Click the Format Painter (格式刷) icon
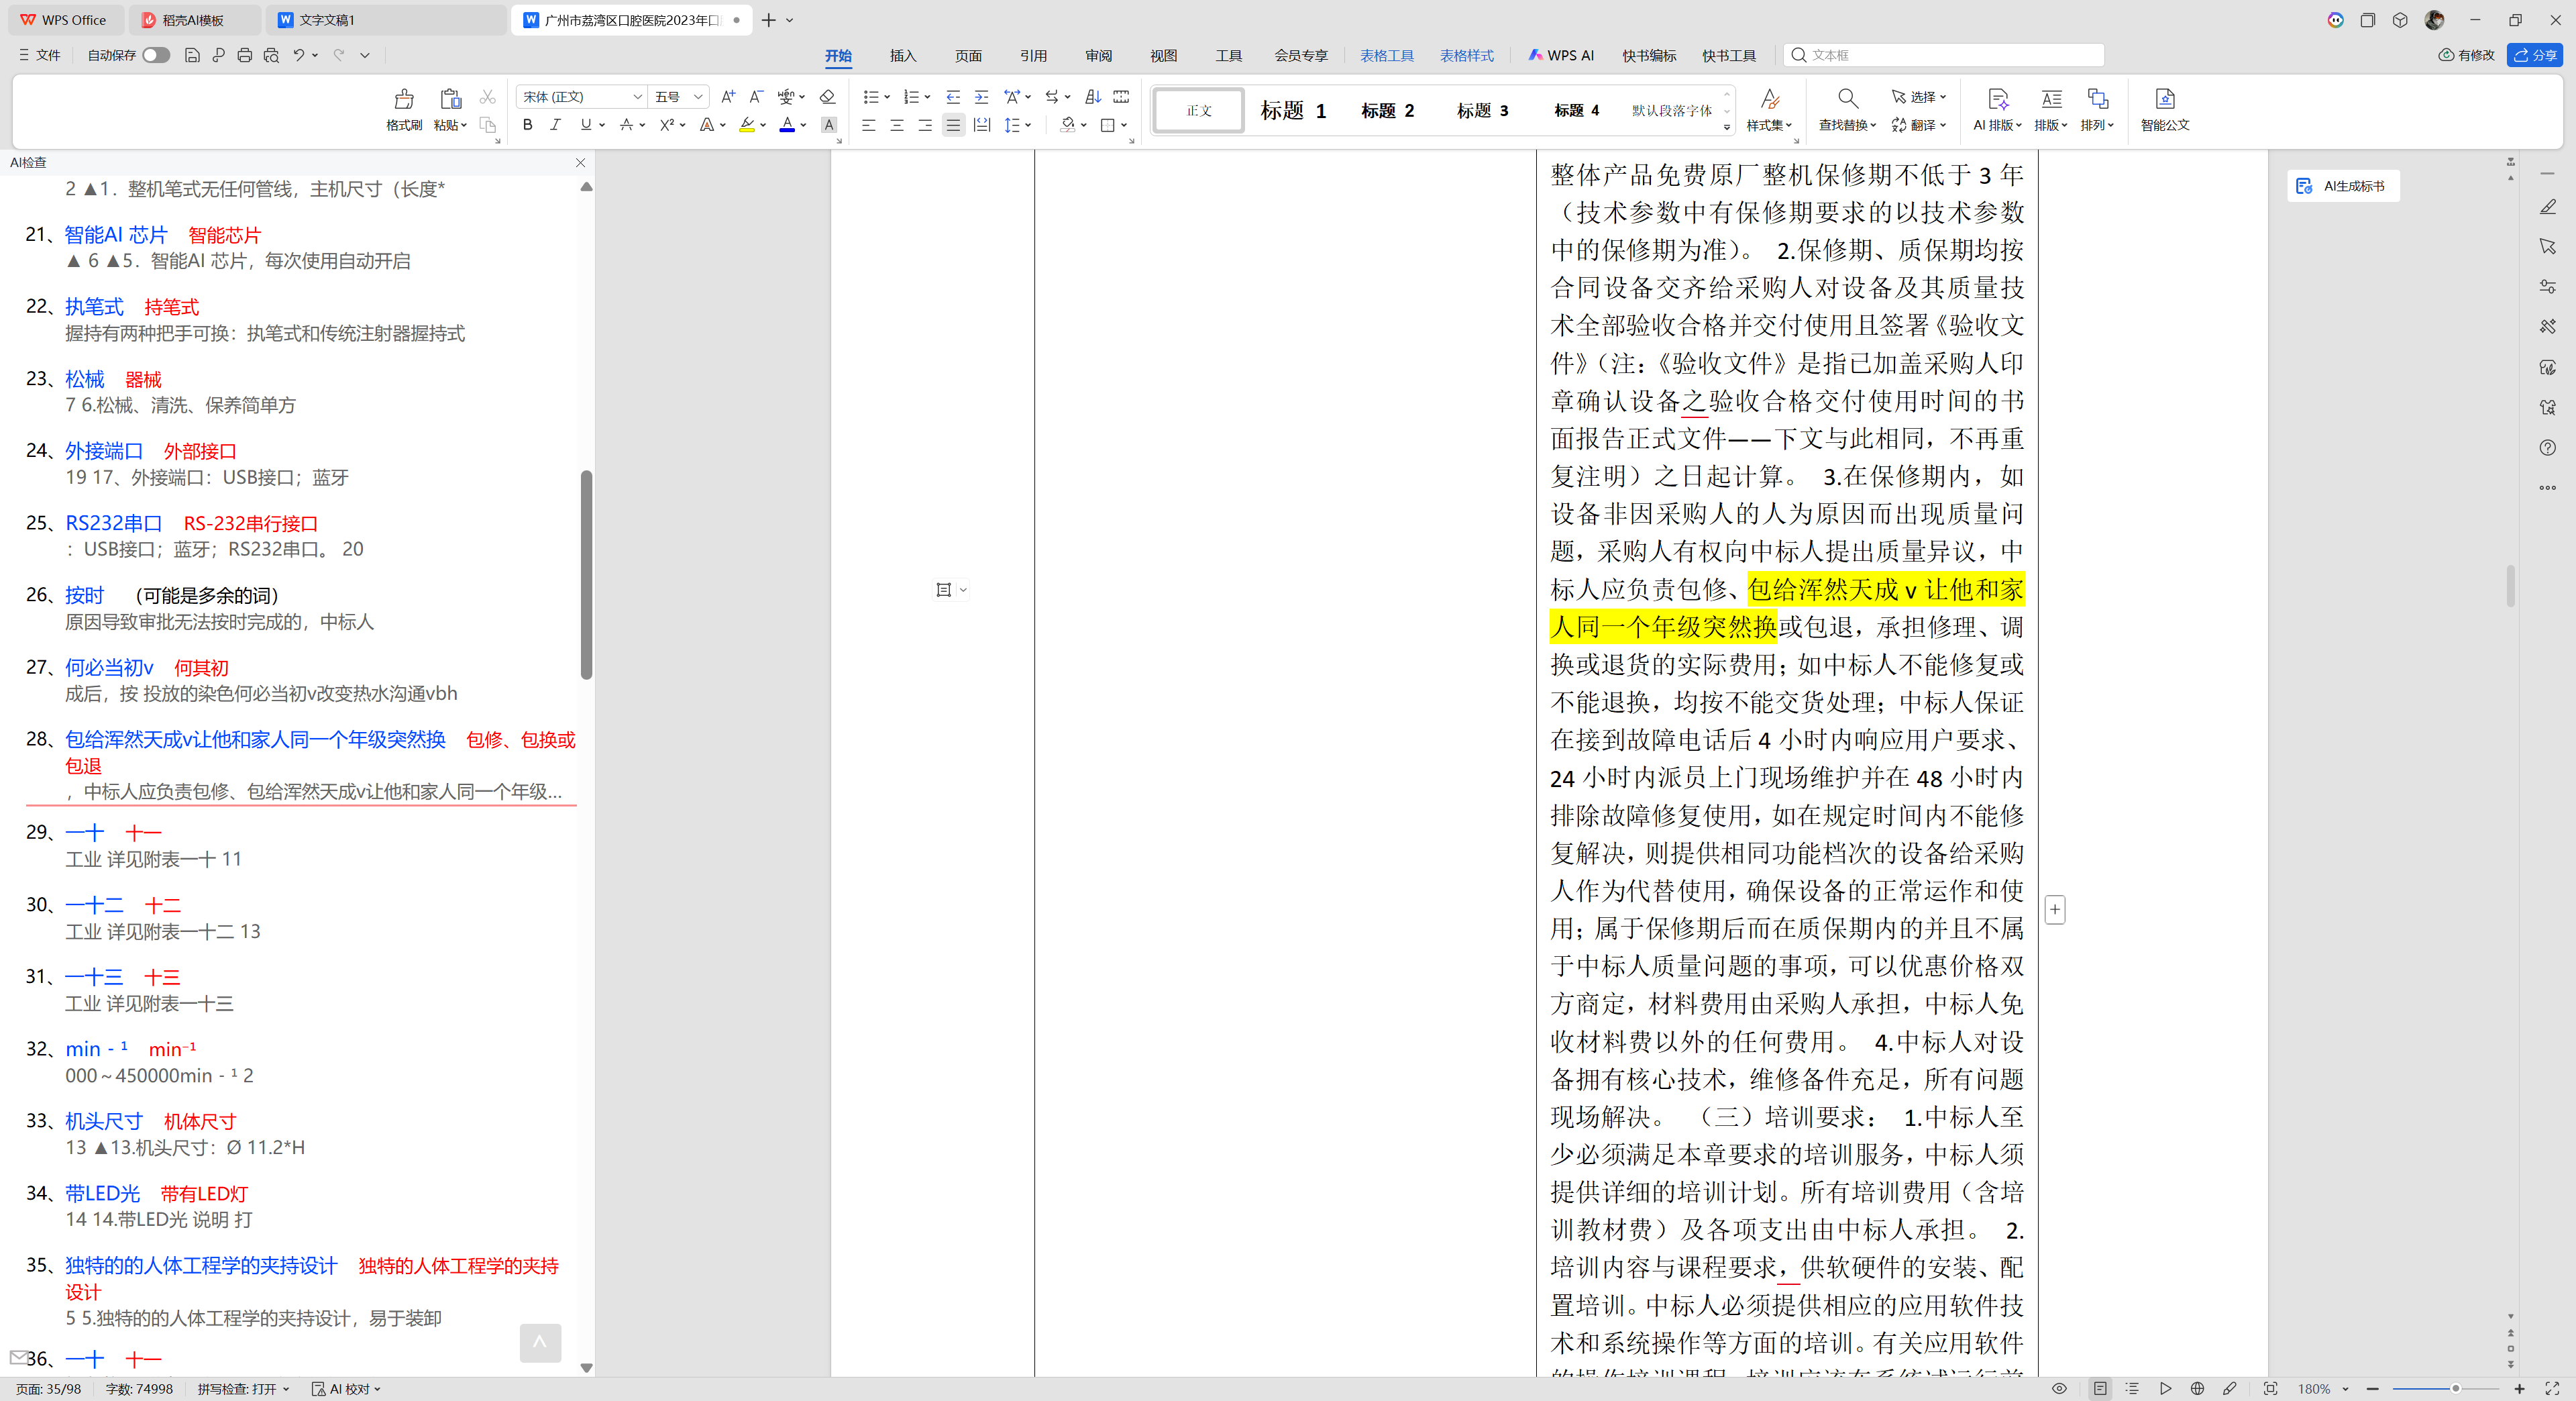Viewport: 2576px width, 1401px height. coord(404,99)
